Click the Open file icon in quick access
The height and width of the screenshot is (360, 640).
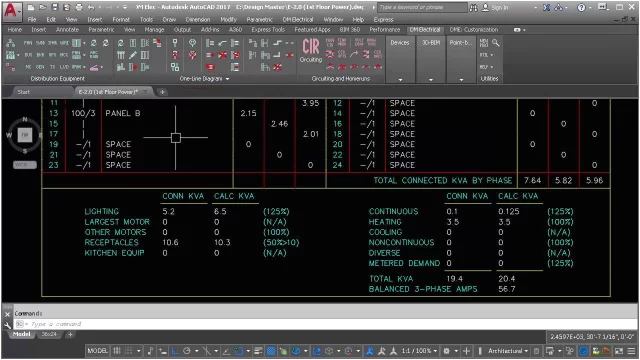pos(43,7)
